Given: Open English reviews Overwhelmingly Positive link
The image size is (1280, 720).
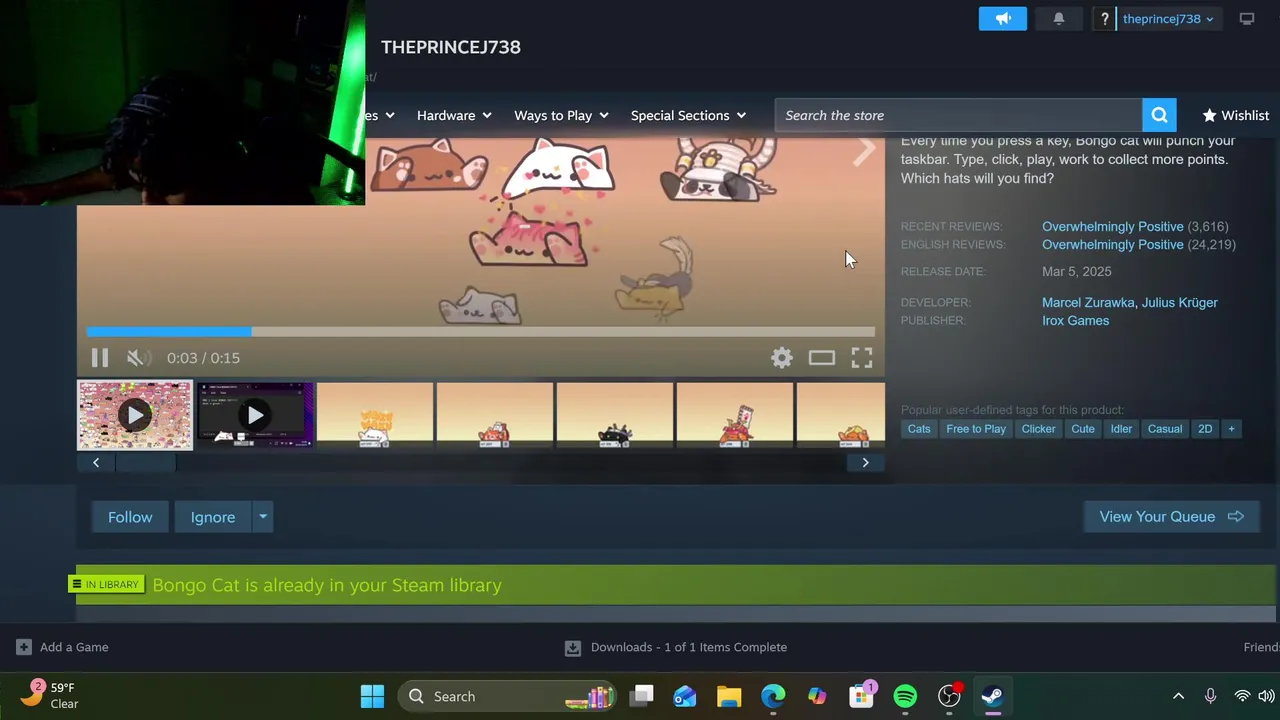Looking at the screenshot, I should 1112,244.
